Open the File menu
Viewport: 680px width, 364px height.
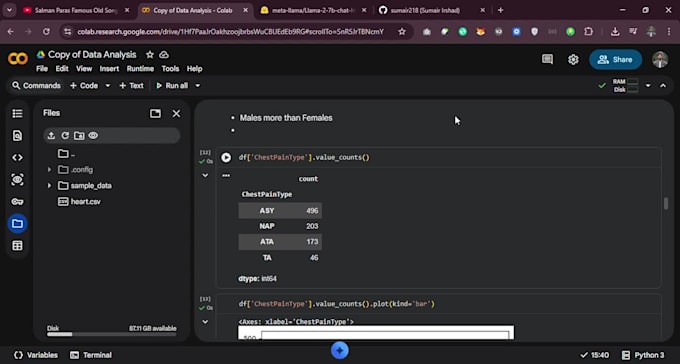point(42,69)
